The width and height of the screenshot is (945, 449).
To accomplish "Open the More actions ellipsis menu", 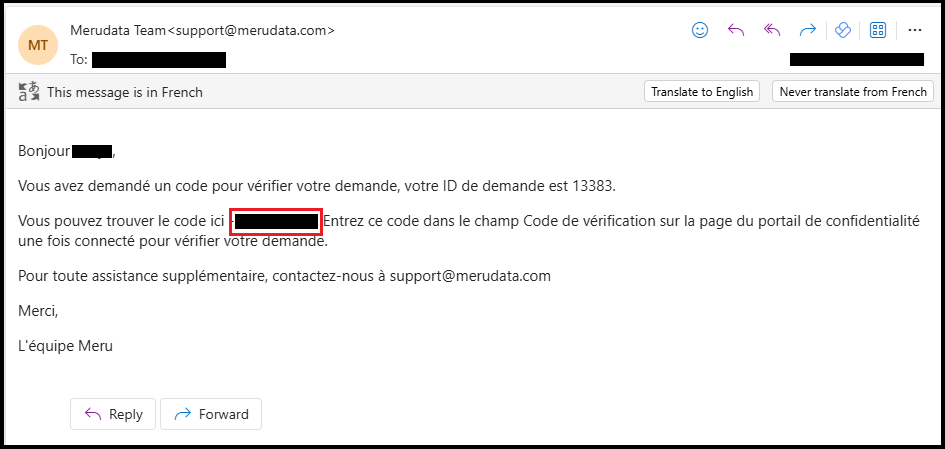I will tap(914, 30).
